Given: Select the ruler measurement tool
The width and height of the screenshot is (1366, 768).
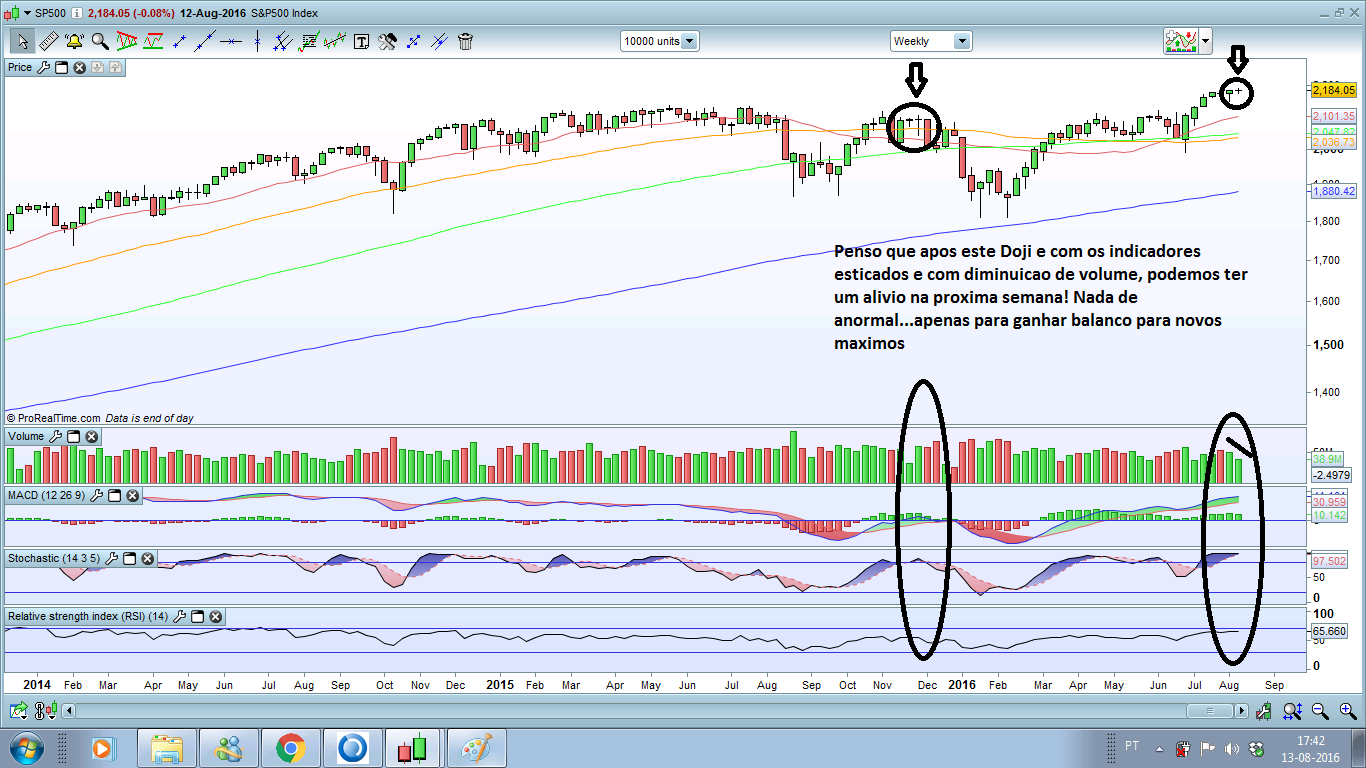Looking at the screenshot, I should coord(48,41).
